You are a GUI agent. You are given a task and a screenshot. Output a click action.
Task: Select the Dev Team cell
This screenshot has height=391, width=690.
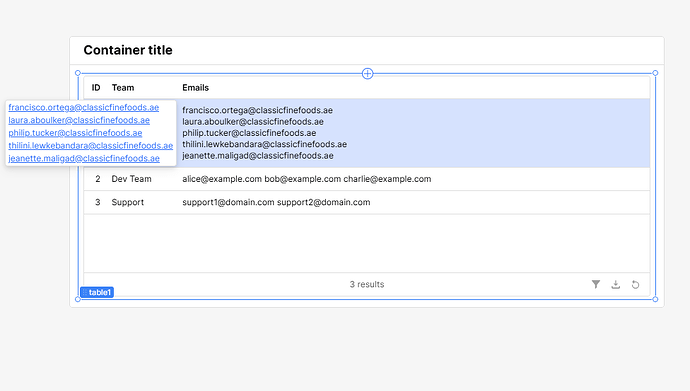click(132, 179)
